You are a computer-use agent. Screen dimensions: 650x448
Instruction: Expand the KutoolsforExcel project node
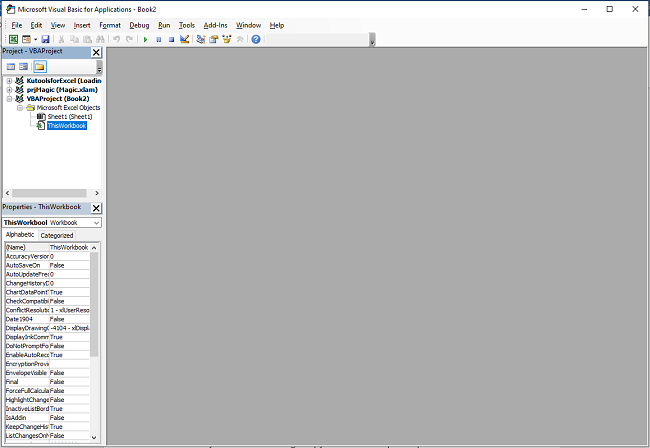(x=9, y=81)
